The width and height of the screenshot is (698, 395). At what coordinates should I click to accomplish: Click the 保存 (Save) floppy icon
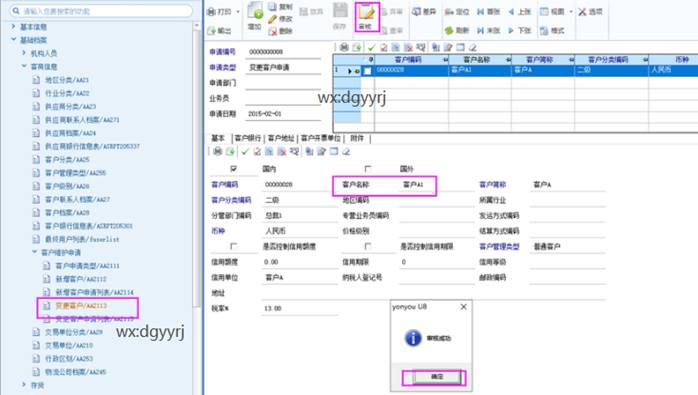[340, 11]
